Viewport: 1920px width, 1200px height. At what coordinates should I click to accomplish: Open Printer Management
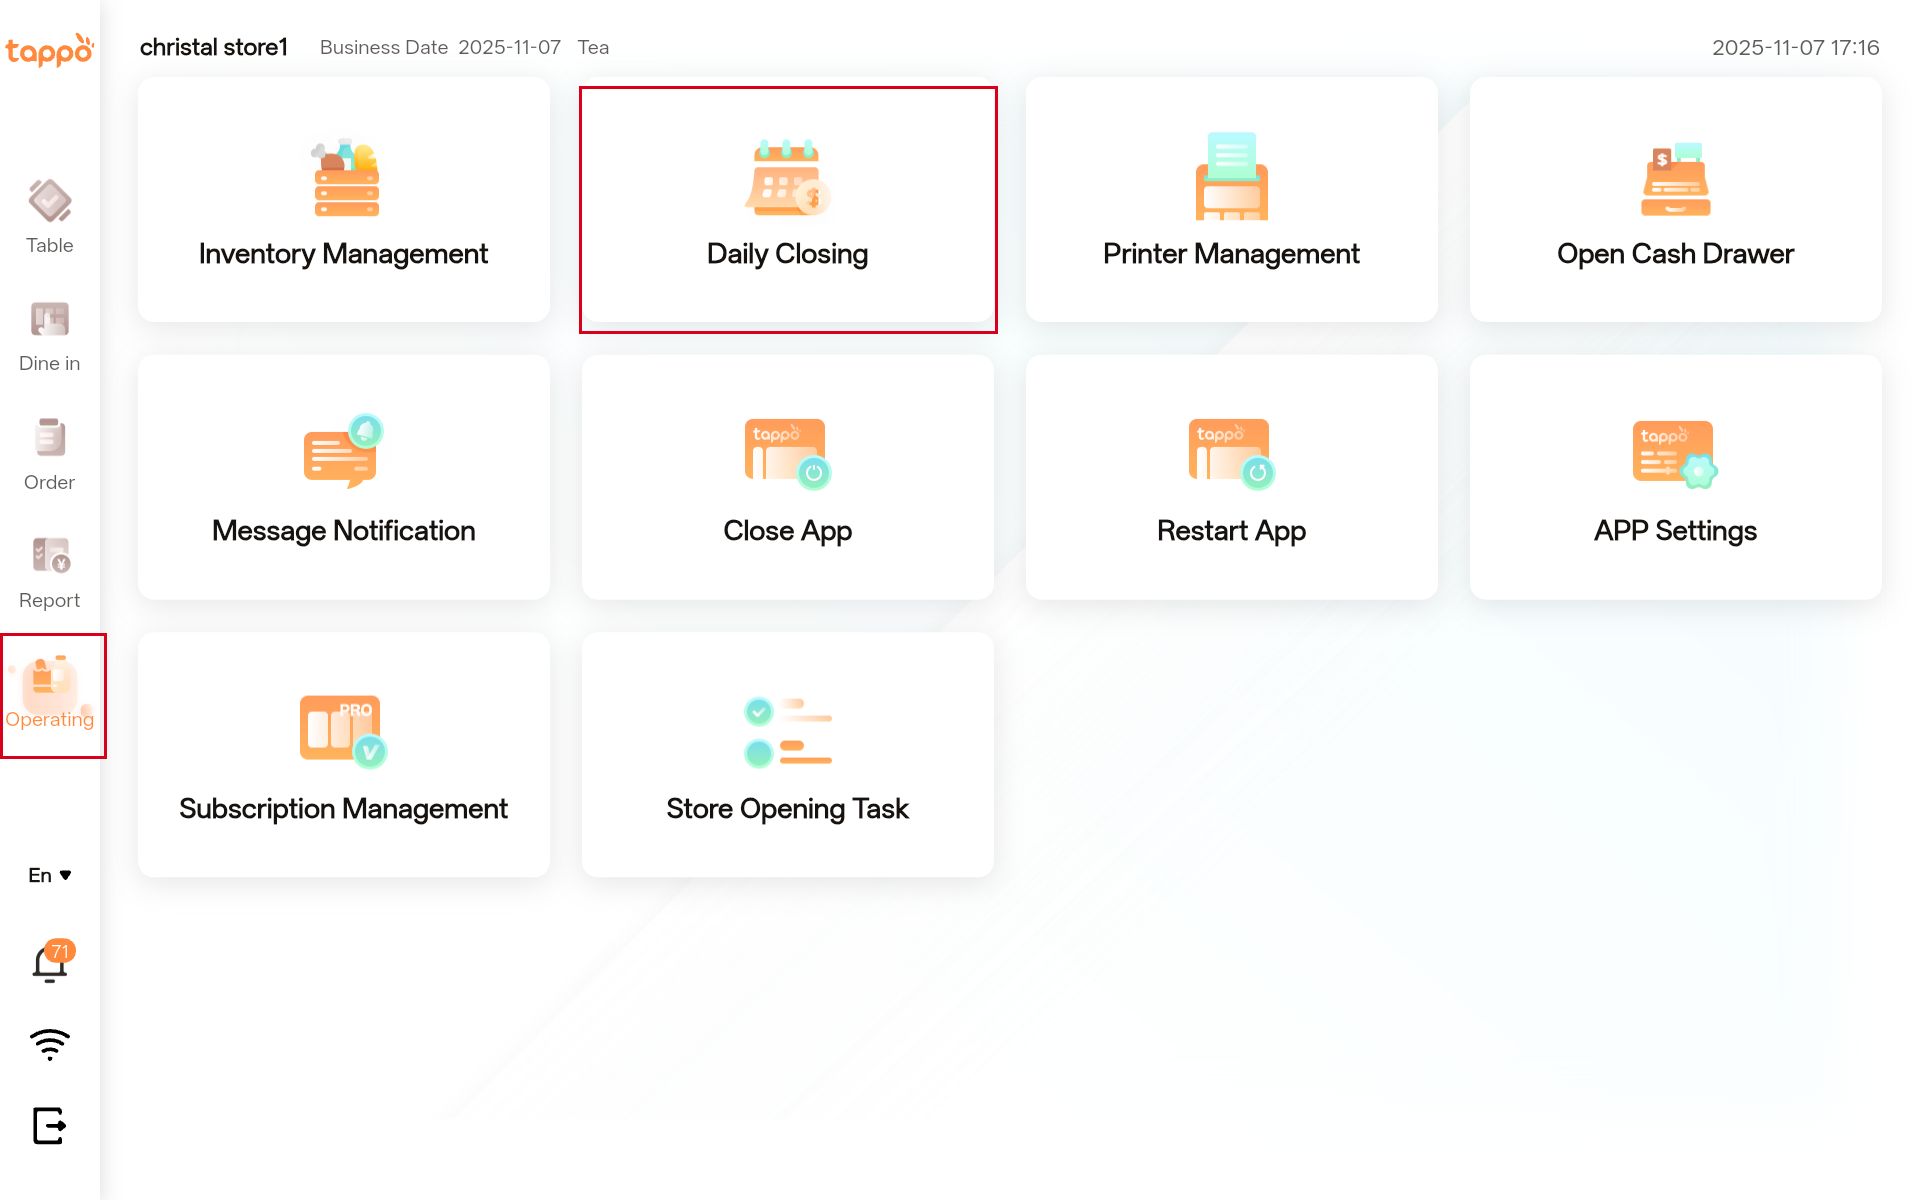1231,200
